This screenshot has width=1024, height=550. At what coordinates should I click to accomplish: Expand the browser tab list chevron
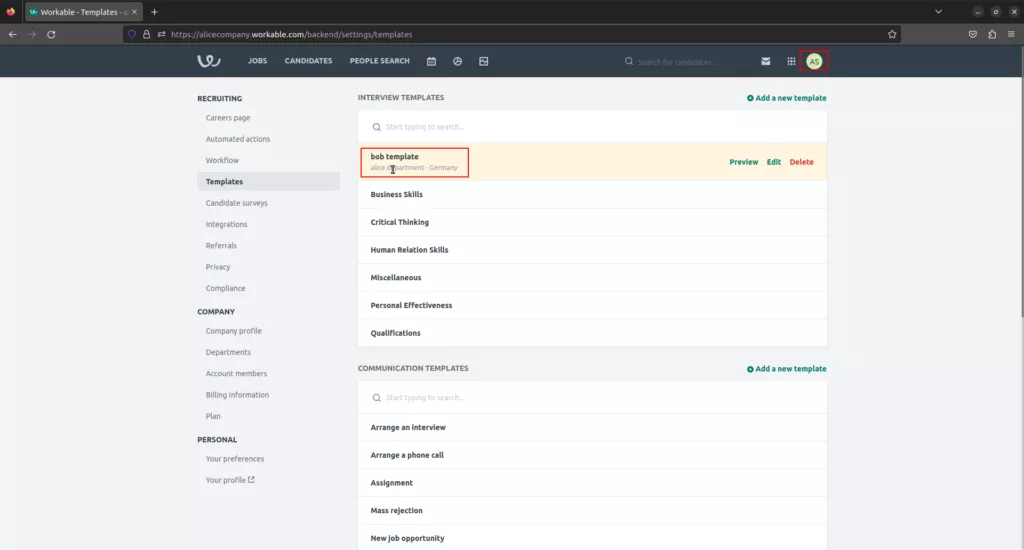tap(938, 12)
